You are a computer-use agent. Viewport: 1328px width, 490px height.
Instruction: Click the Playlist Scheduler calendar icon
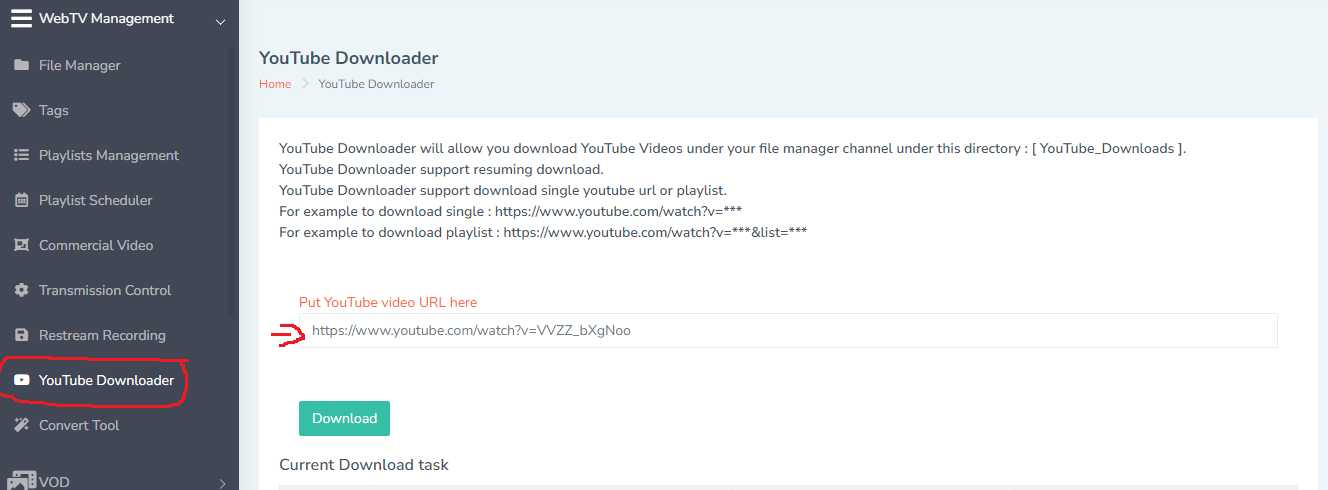coord(21,200)
